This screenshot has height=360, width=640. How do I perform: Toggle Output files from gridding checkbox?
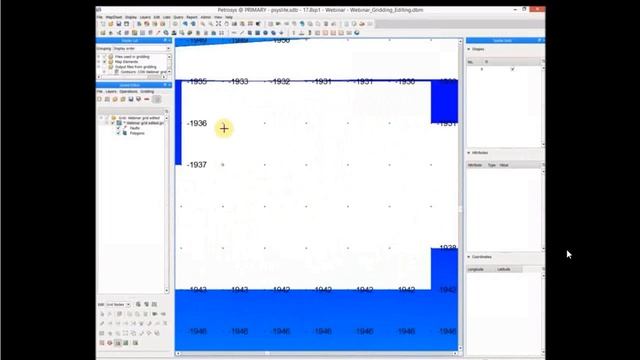click(x=104, y=67)
